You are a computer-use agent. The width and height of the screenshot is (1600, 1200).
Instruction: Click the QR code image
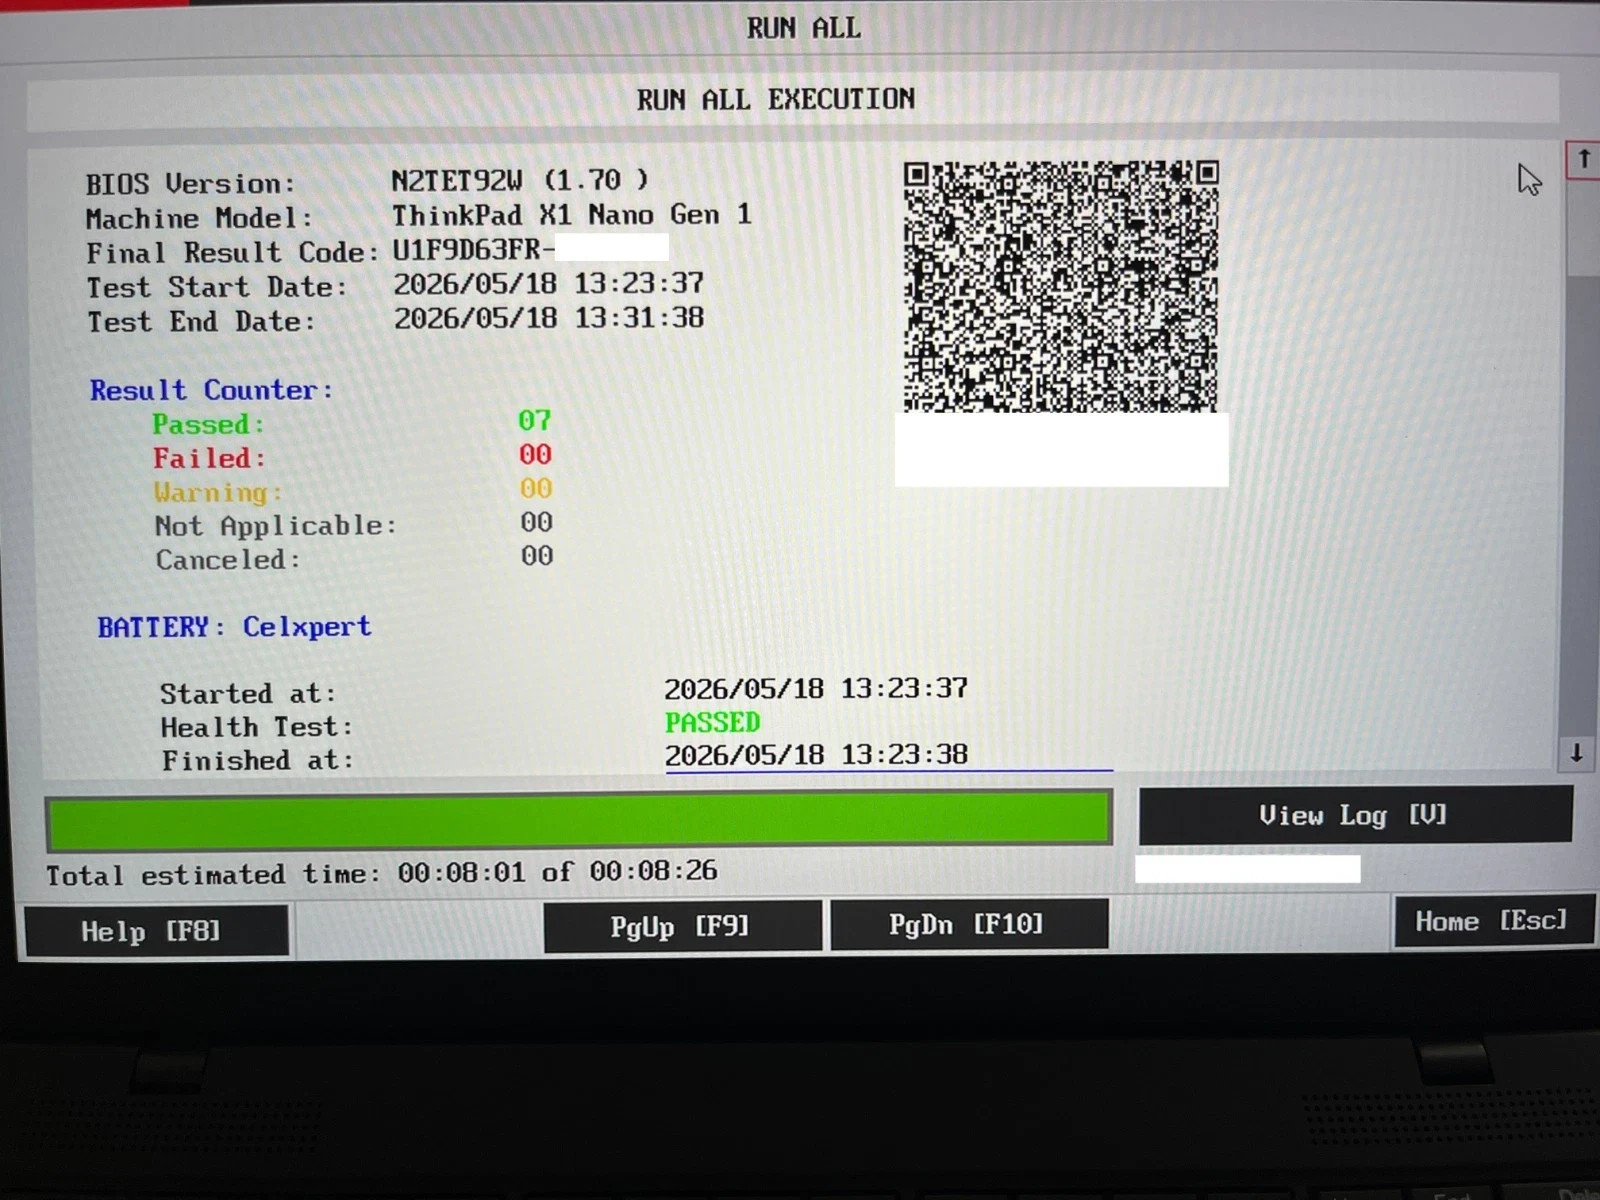tap(1061, 287)
